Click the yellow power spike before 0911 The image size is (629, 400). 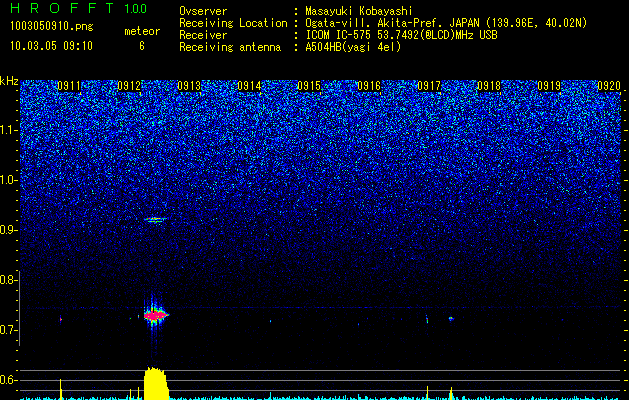click(61, 389)
